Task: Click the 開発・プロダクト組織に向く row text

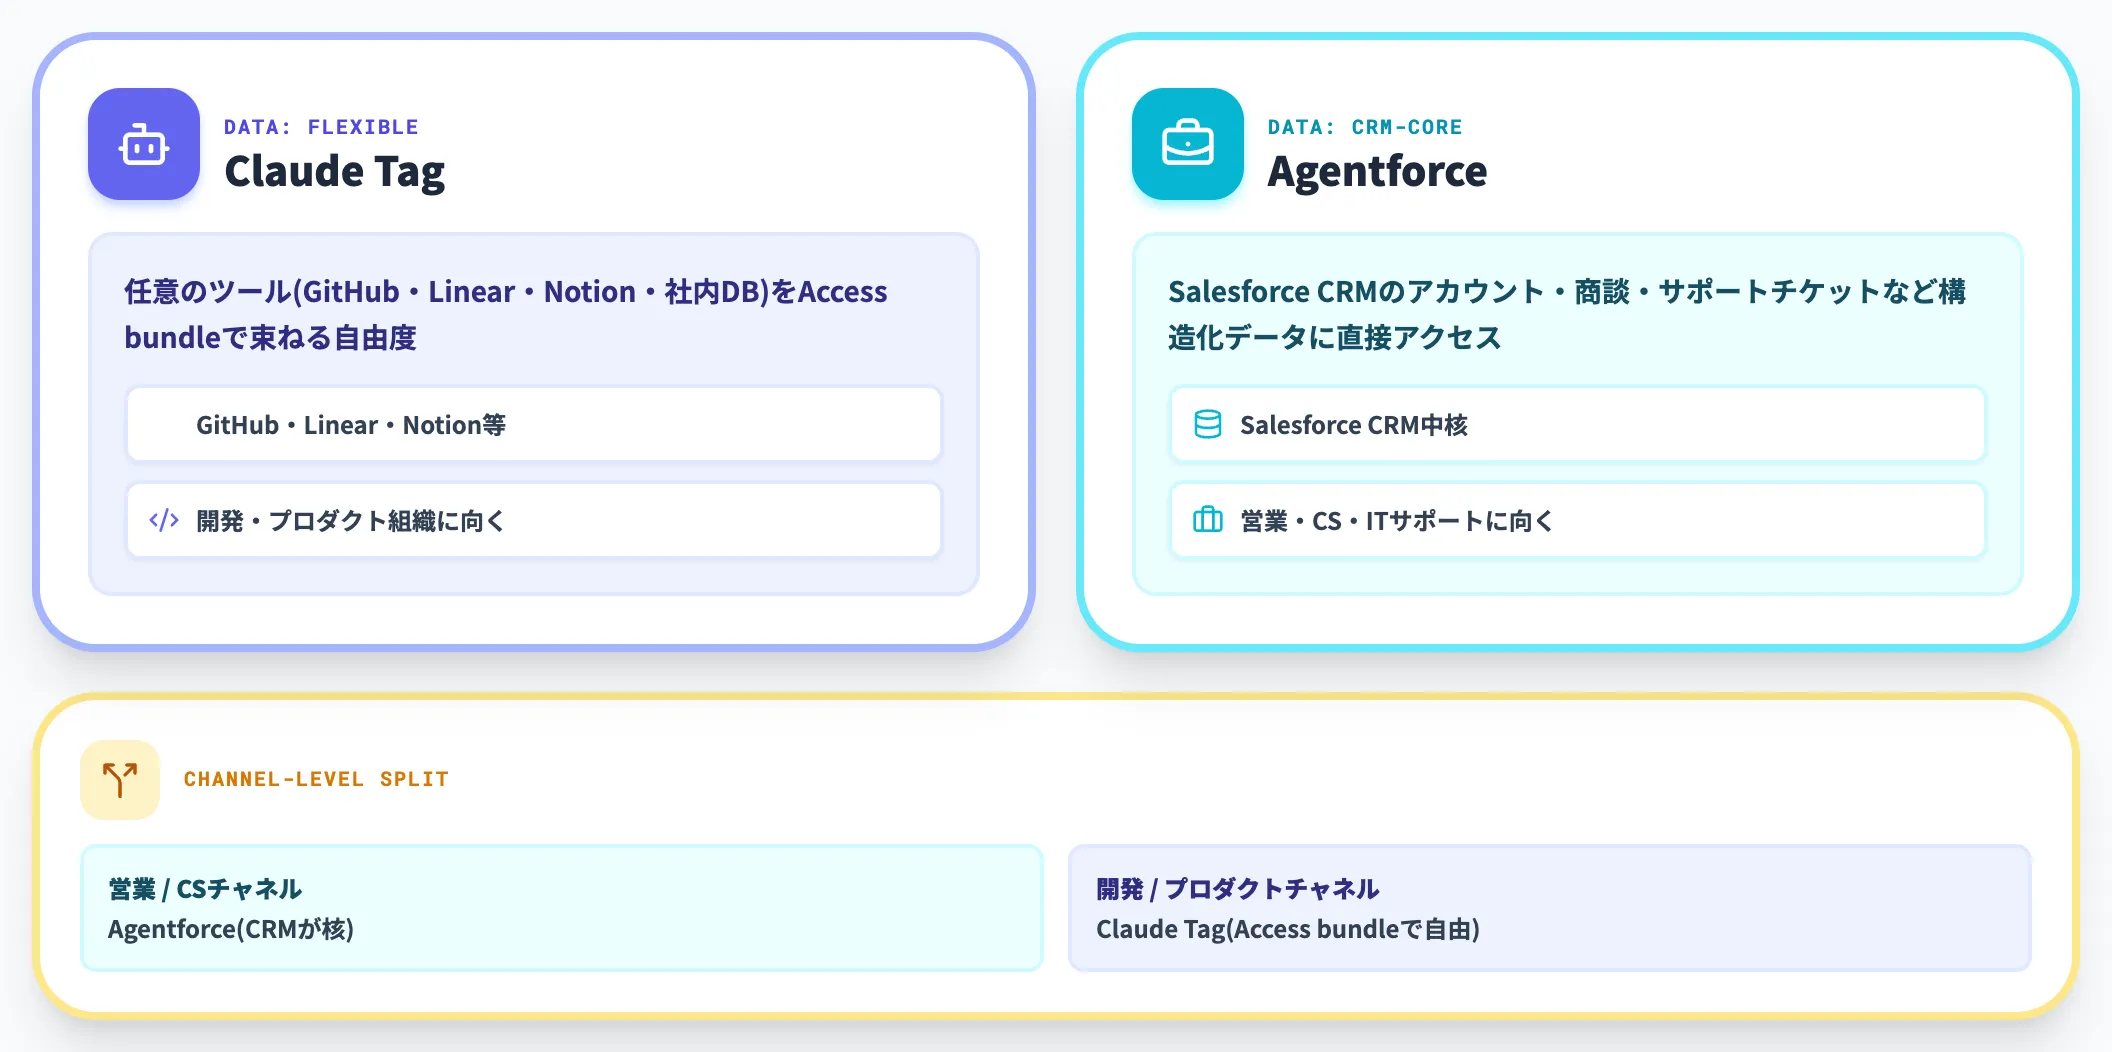Action: (x=350, y=521)
